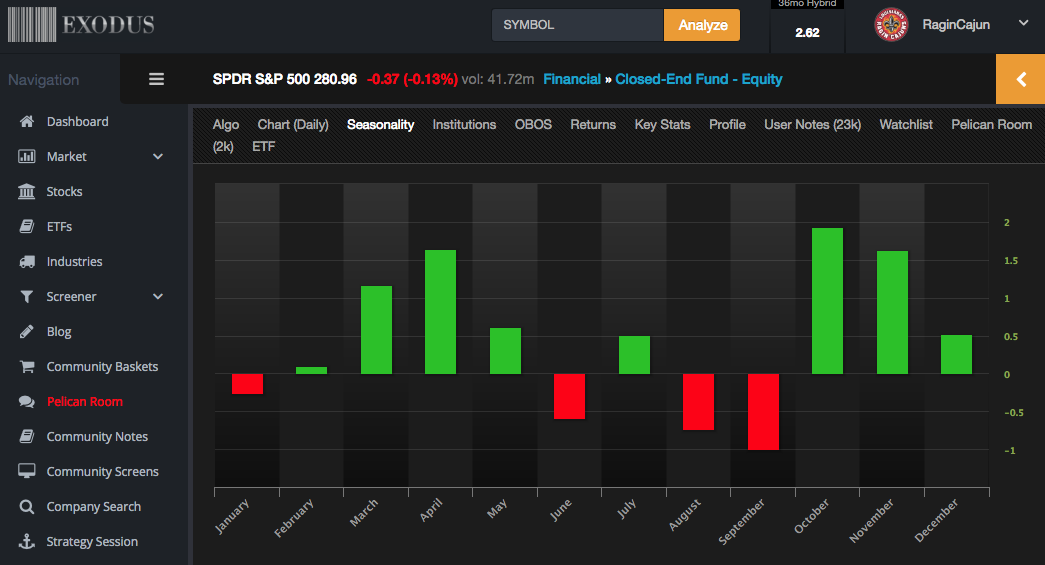Click the red January bar
Viewport: 1045px width, 565px height.
(x=247, y=384)
